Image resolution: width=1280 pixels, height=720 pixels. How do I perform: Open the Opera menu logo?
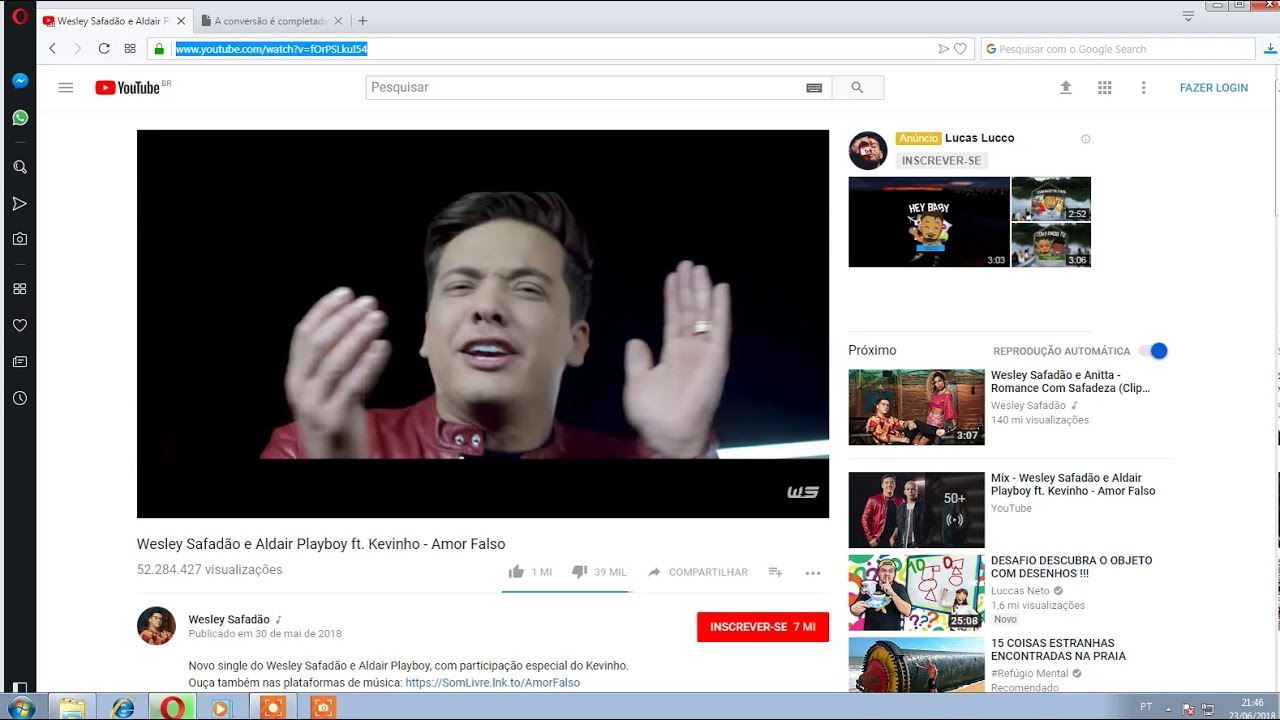coord(20,16)
